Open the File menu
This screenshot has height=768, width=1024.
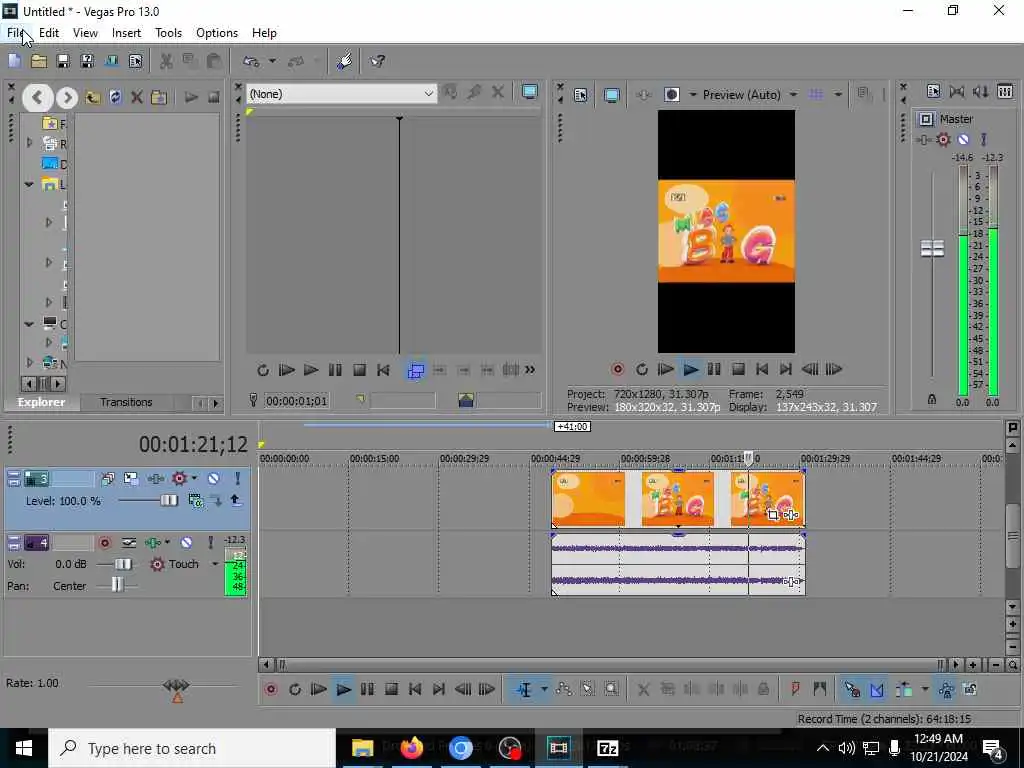[16, 33]
